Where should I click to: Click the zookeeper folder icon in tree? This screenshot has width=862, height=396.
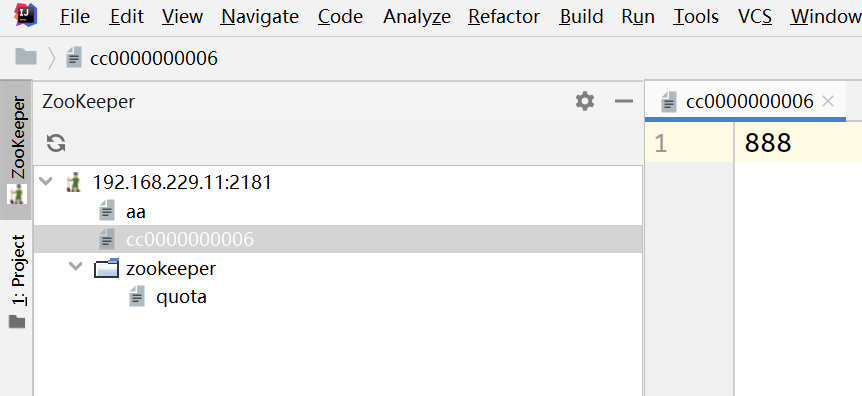tap(106, 268)
